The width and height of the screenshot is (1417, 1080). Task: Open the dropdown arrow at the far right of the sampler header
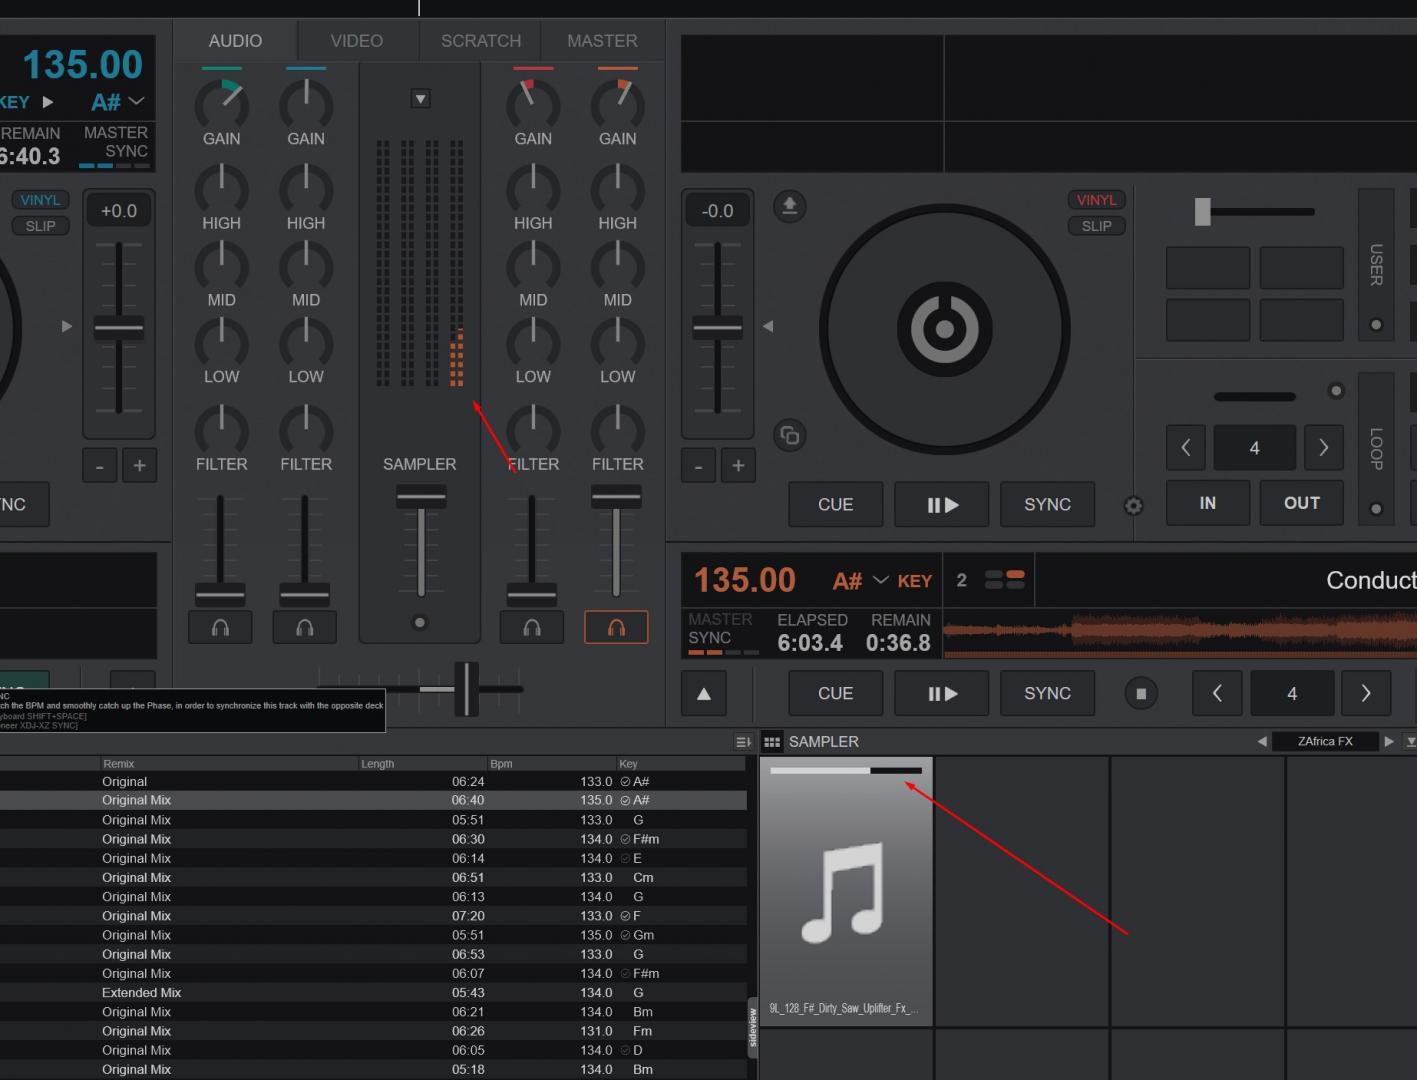pos(1410,742)
